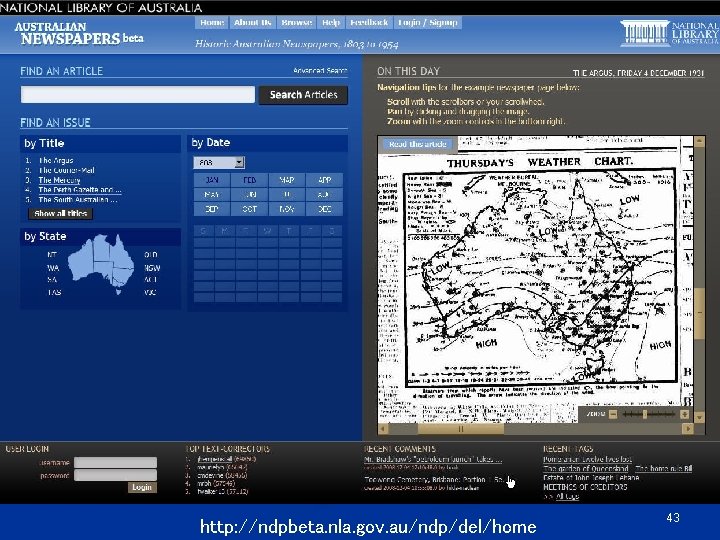Select the QLD state label
Image resolution: width=720 pixels, height=540 pixels.
pos(151,254)
